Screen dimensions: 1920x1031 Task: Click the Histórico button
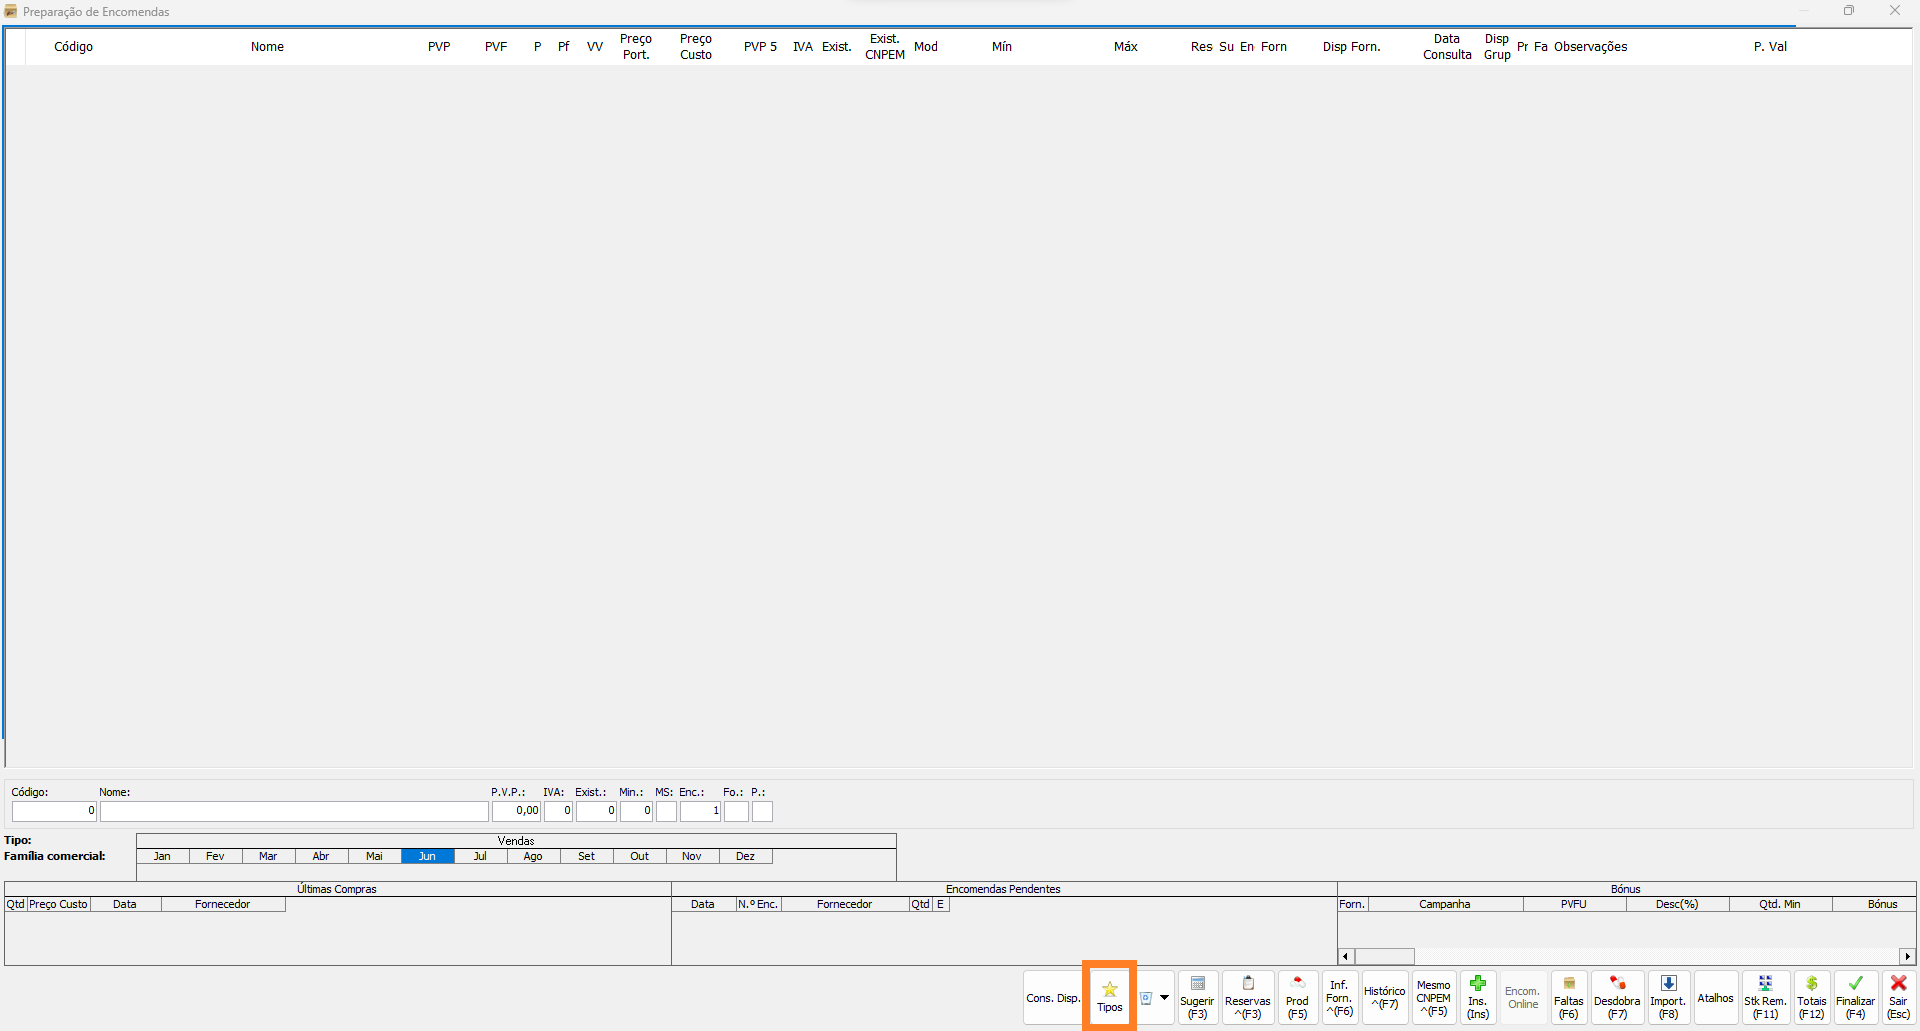1384,997
